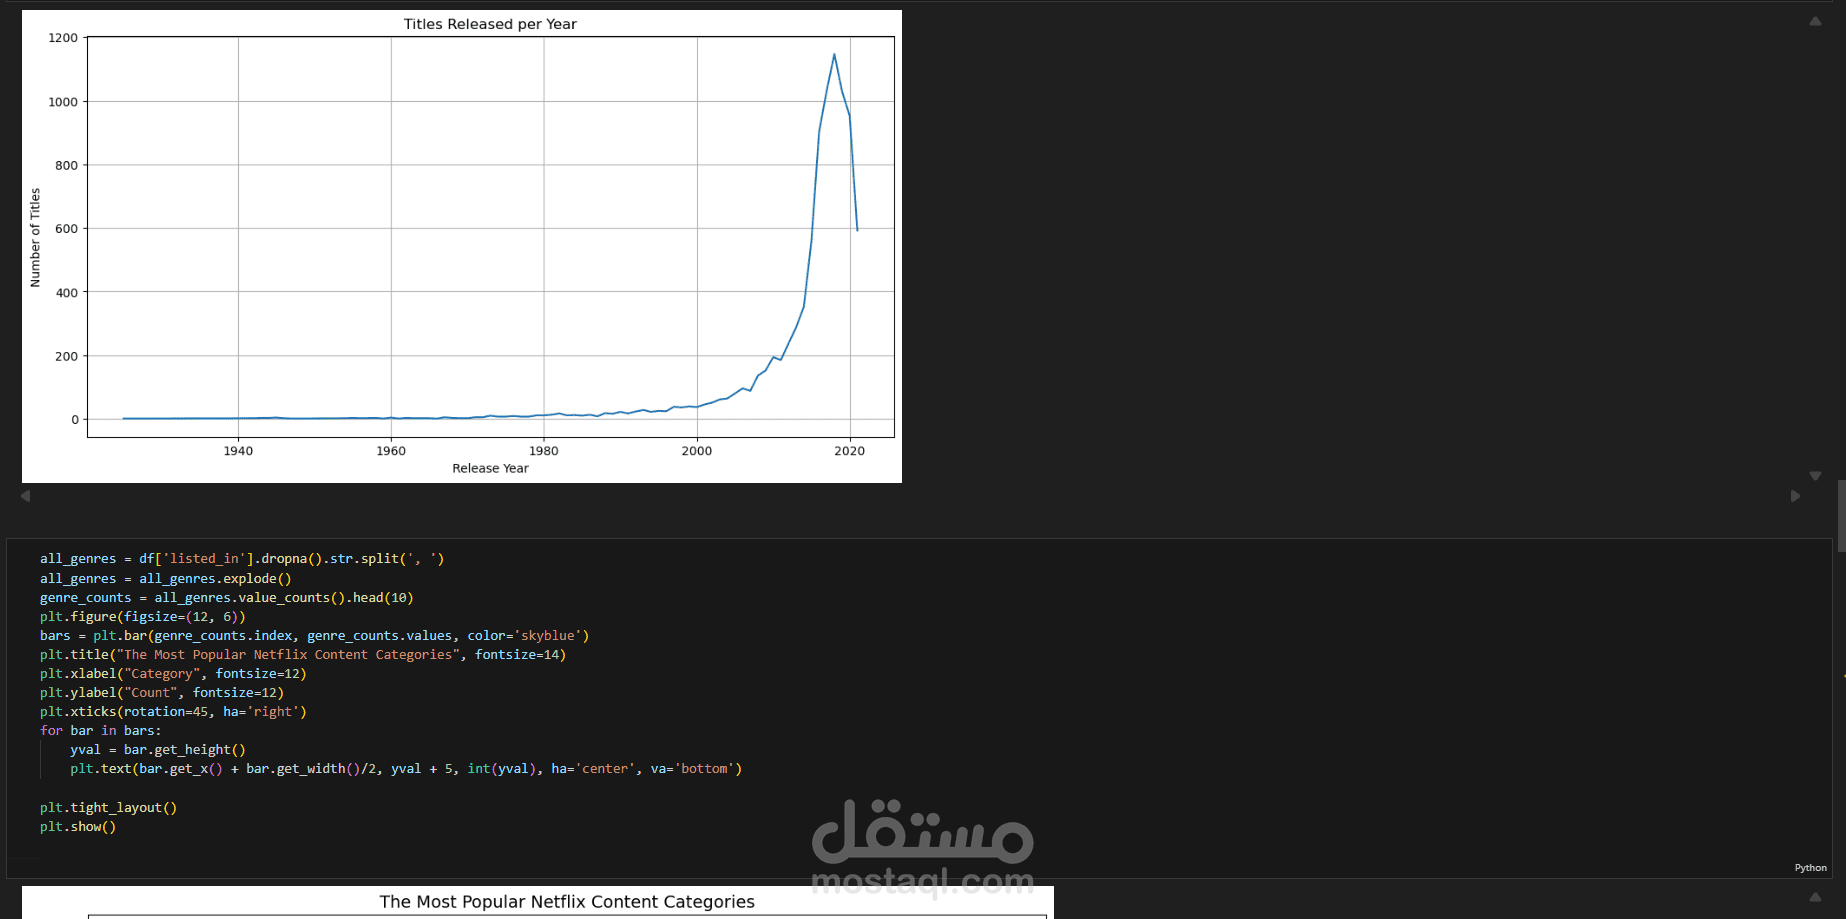The height and width of the screenshot is (919, 1846).
Task: Click the genre_counts value_counts().head(10) line
Action: (227, 598)
